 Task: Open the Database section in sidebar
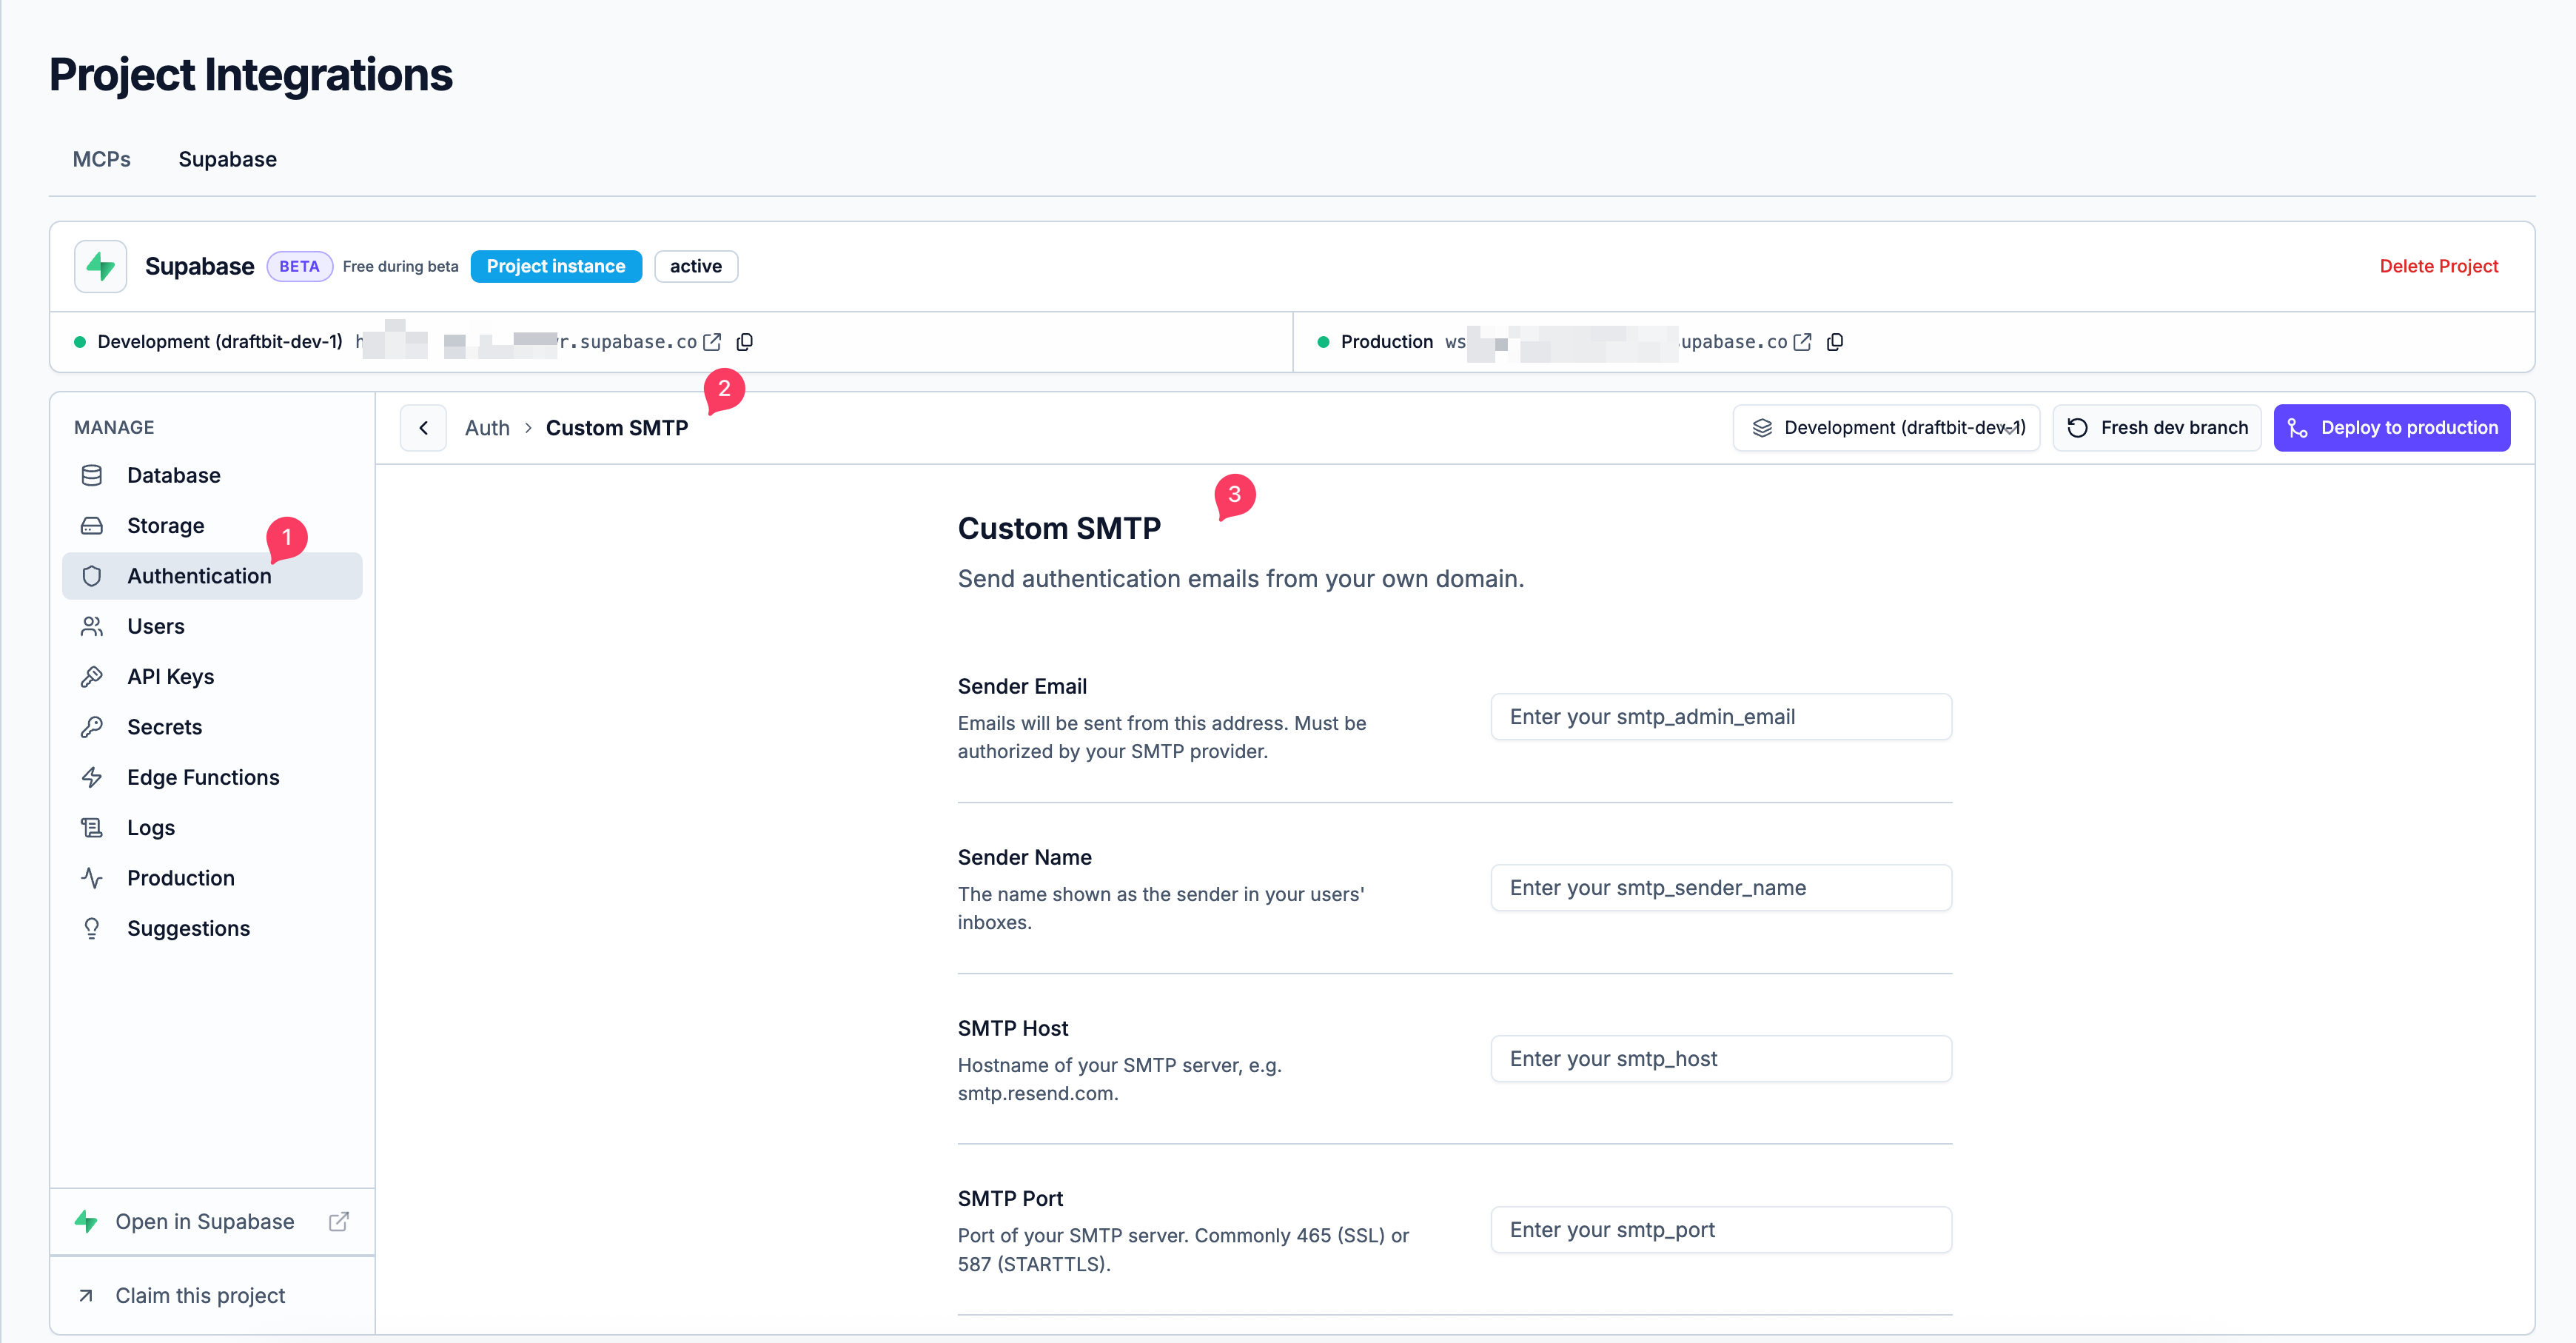click(x=212, y=475)
